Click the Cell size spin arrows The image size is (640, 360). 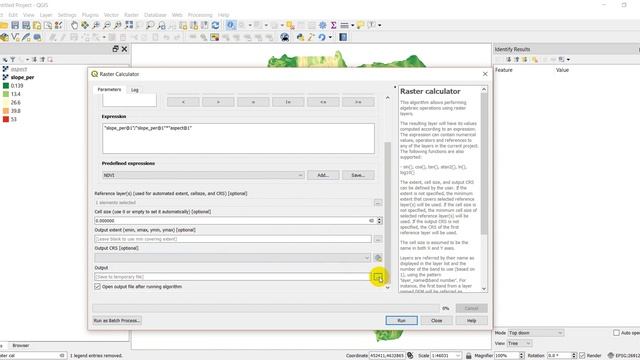[379, 220]
